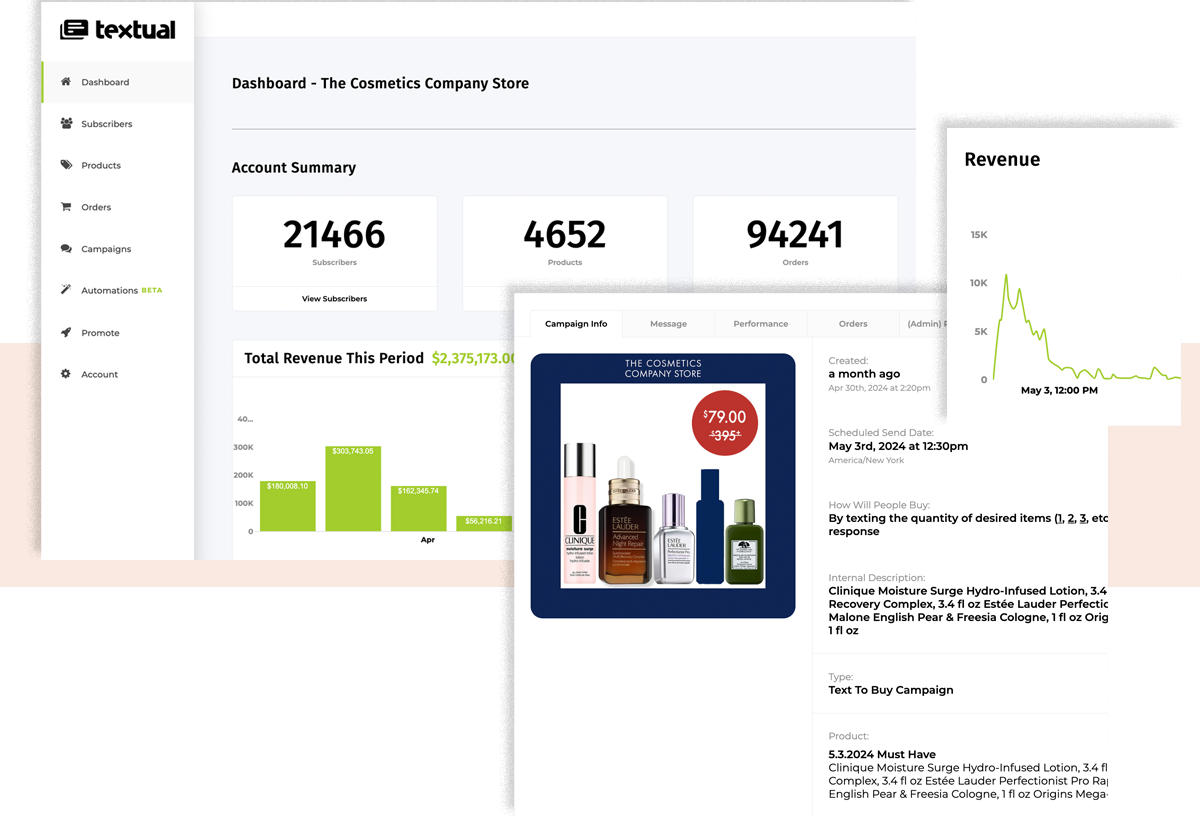Select the Orders tab in campaign panel
The image size is (1200, 817).
(x=853, y=324)
